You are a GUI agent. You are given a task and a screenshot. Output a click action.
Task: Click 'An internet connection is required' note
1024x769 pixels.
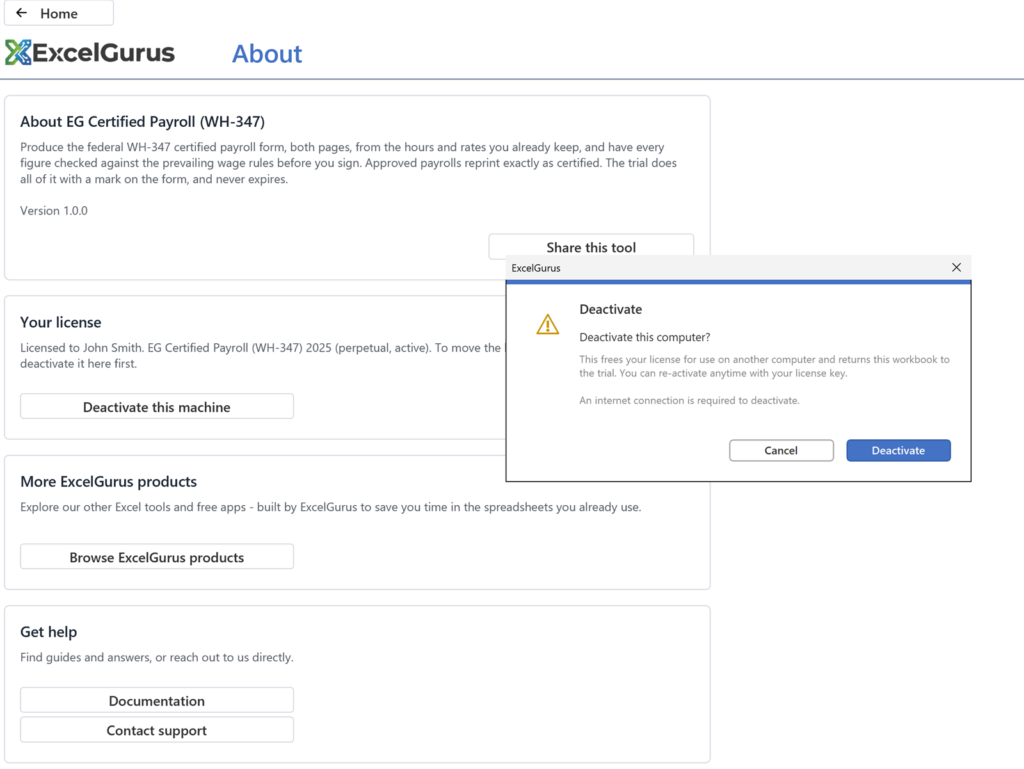[x=689, y=400]
